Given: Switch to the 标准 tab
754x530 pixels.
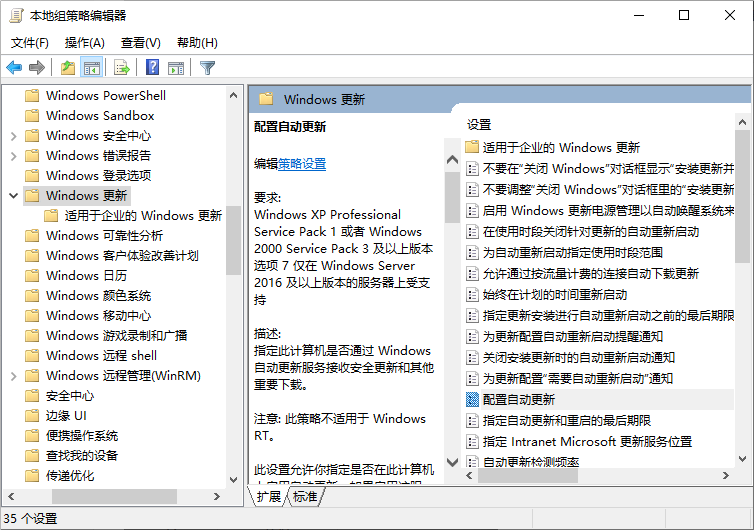Looking at the screenshot, I should [304, 497].
